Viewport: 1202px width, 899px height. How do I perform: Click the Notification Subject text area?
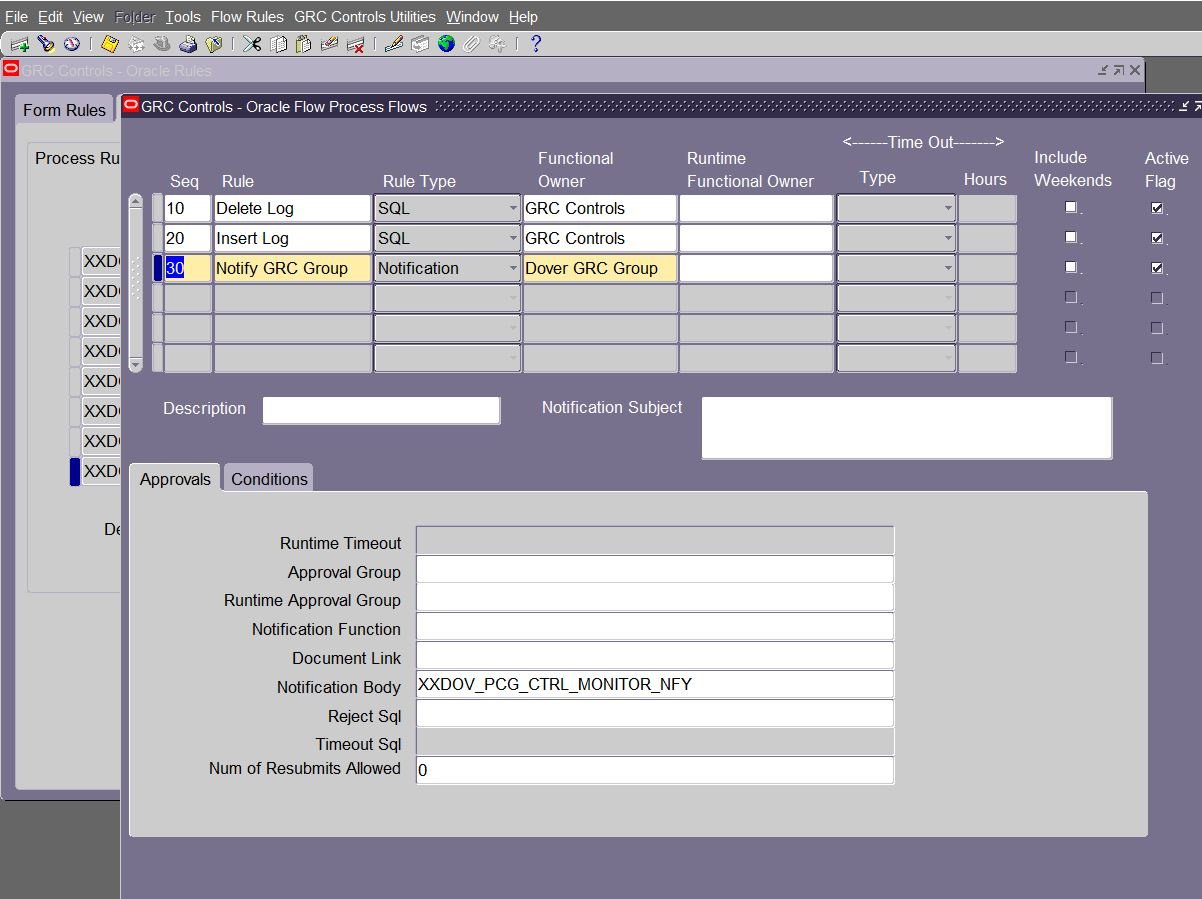coord(907,428)
